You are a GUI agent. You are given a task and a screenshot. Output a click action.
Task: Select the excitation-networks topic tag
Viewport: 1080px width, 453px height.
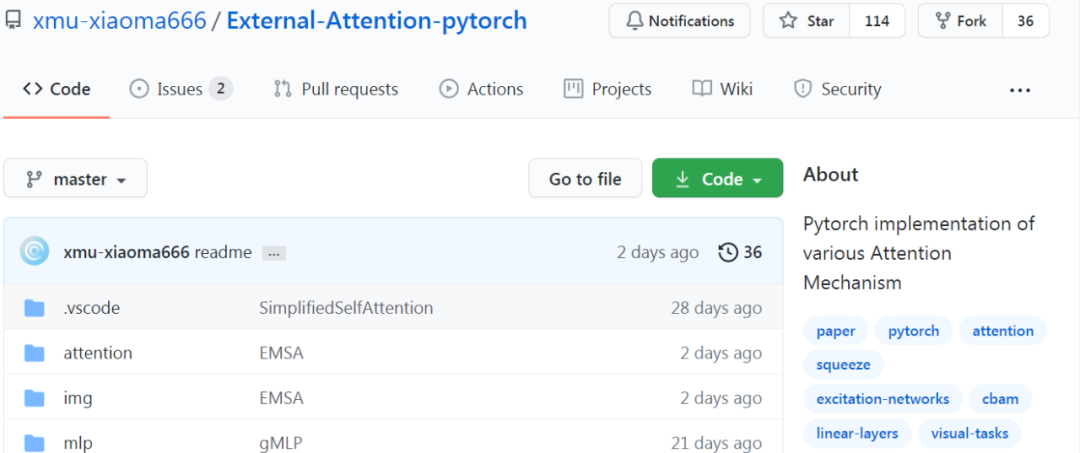click(882, 399)
